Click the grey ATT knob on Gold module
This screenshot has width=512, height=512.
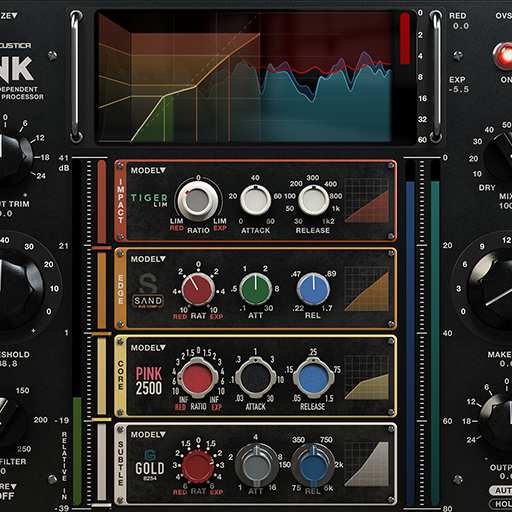coord(256,465)
